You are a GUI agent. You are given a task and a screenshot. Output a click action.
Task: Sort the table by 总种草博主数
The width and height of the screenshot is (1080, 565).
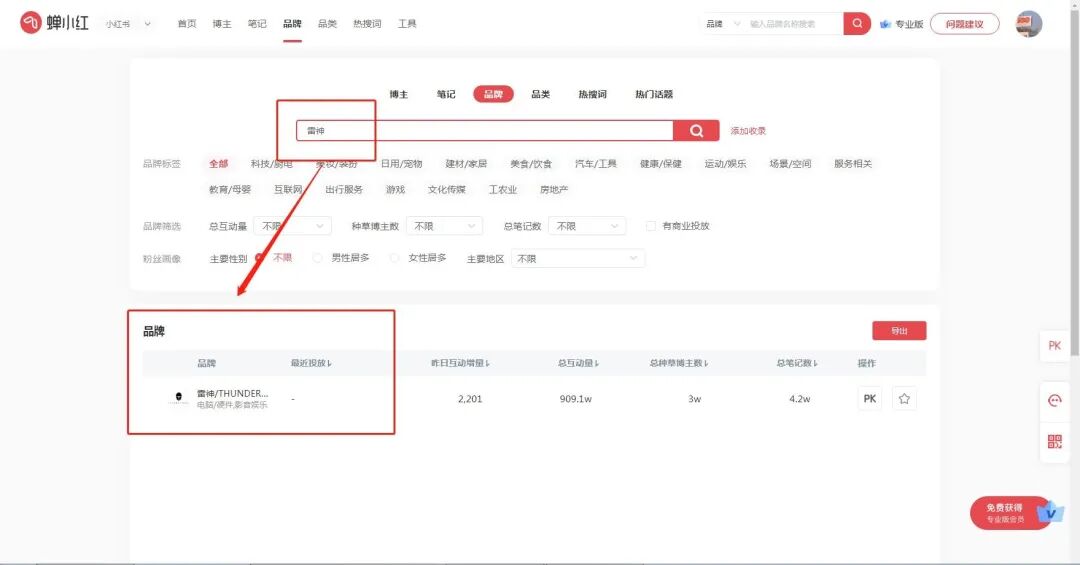[x=678, y=363]
